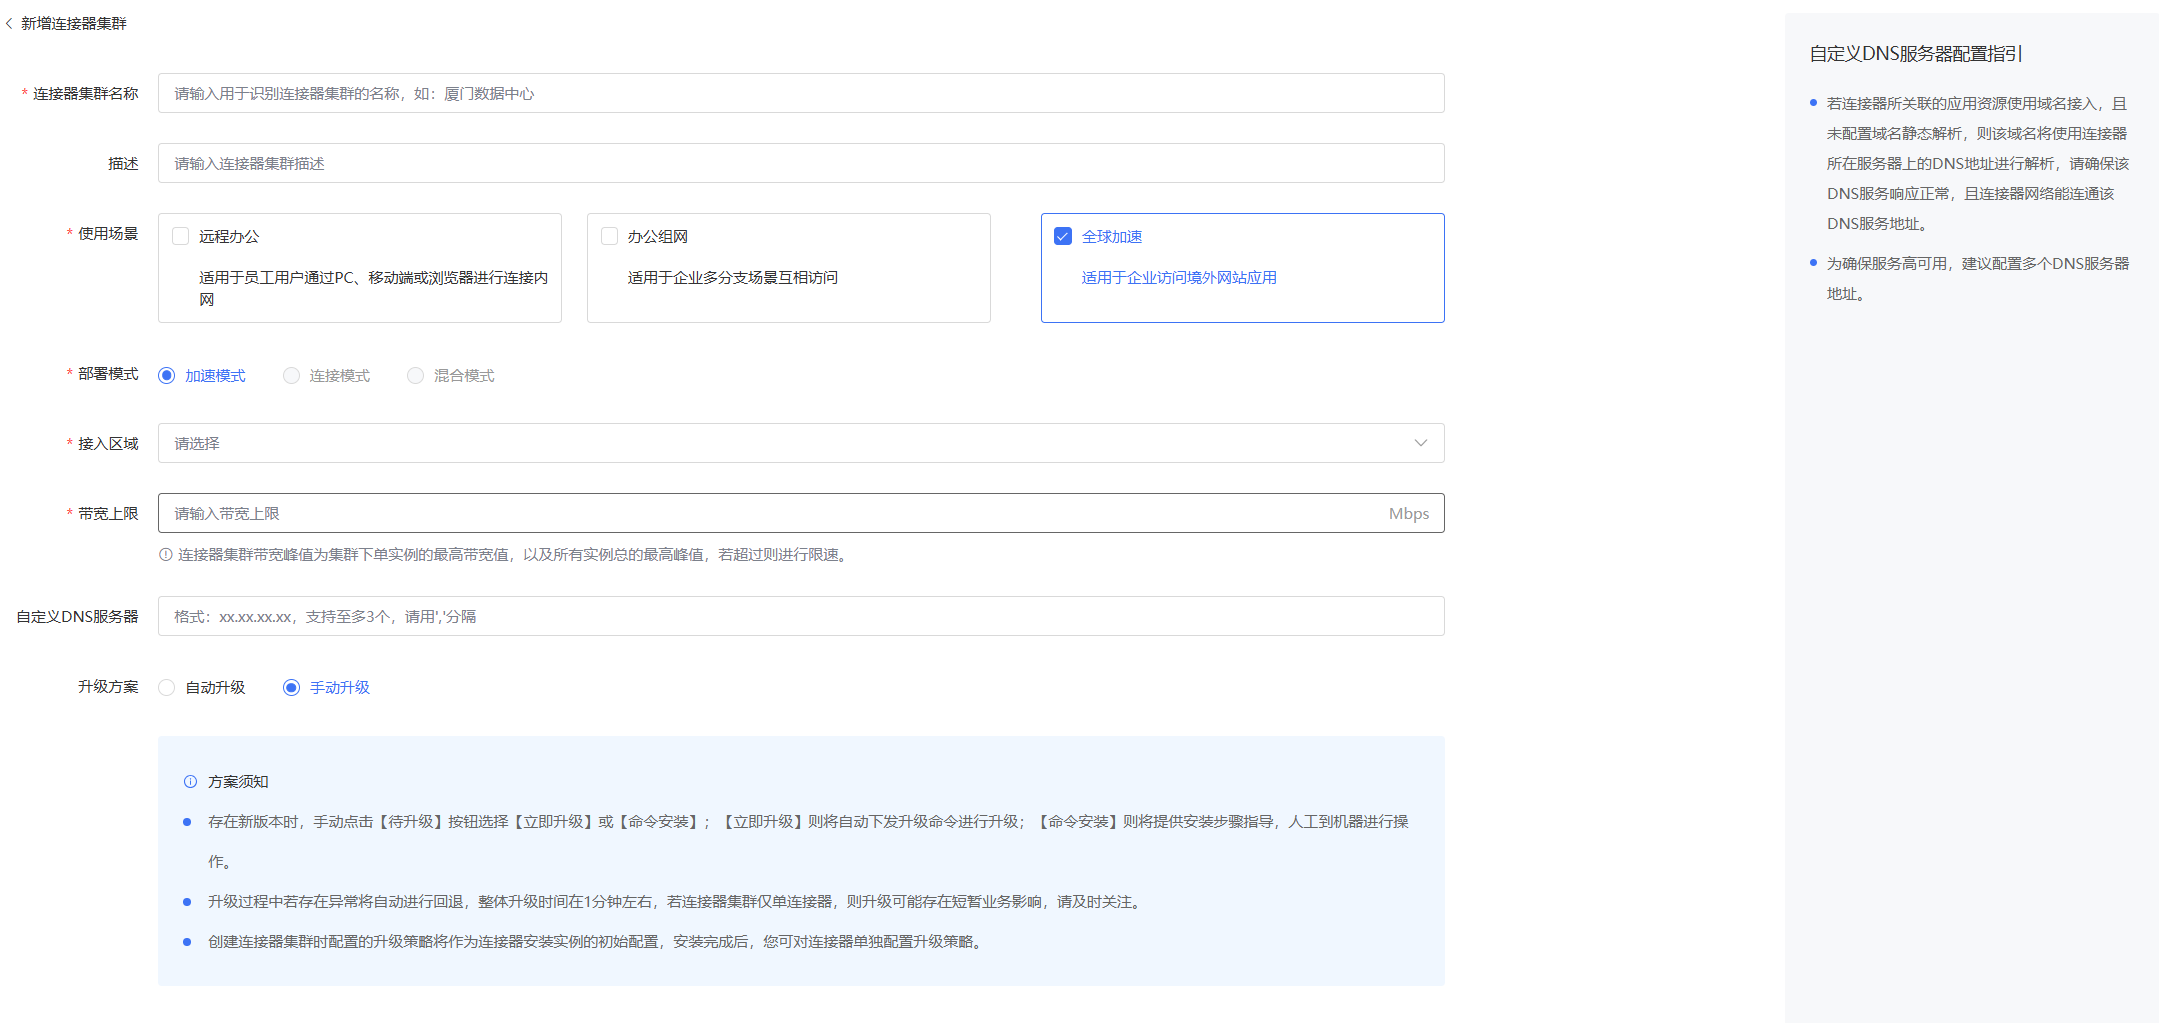Click the note starting 存在新版本时
The width and height of the screenshot is (2159, 1023).
pyautogui.click(x=808, y=842)
